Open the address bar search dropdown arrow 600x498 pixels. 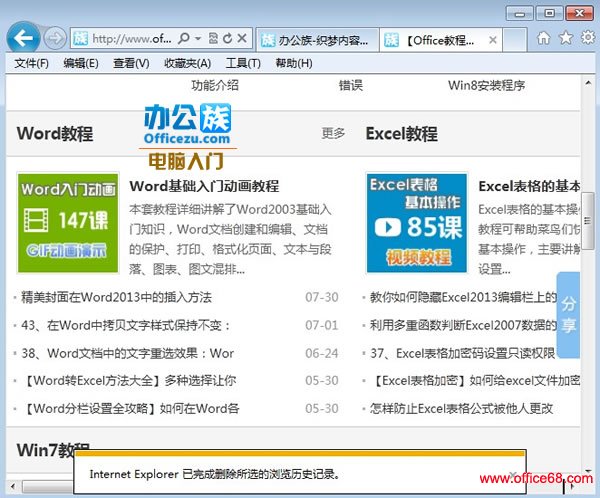(198, 38)
